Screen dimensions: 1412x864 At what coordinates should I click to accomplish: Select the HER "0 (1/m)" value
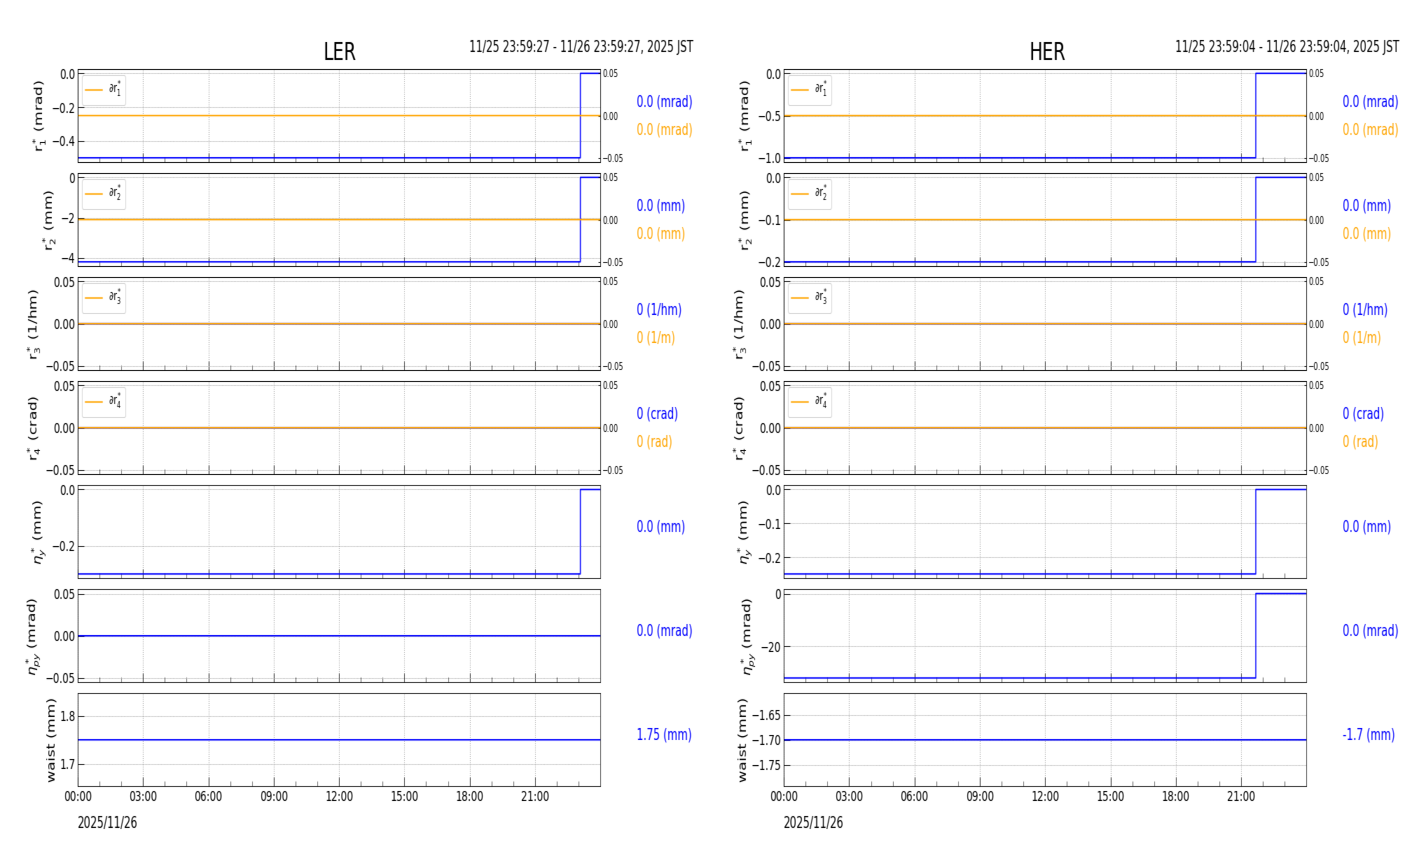1362,338
